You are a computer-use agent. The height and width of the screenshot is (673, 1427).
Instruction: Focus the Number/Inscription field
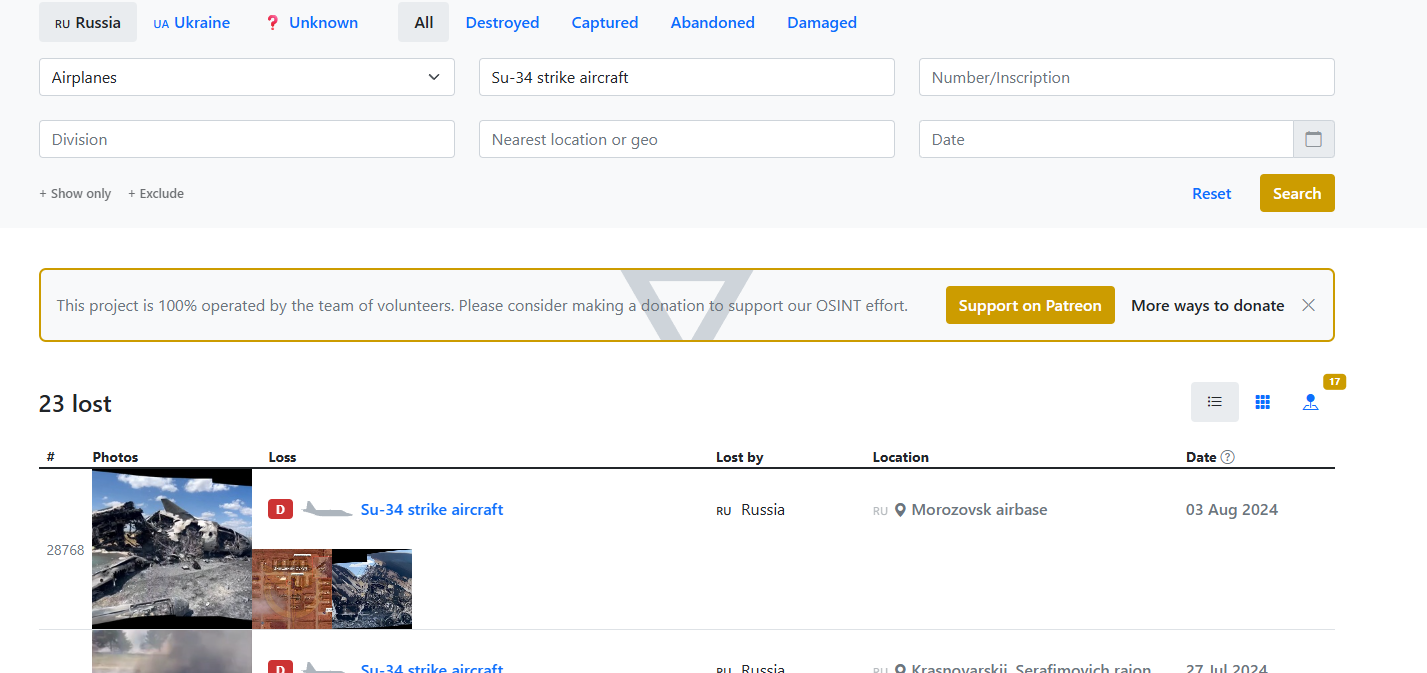(1127, 77)
